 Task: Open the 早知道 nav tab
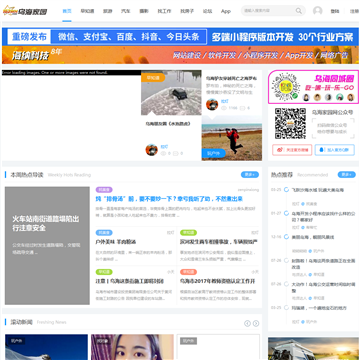click(87, 11)
